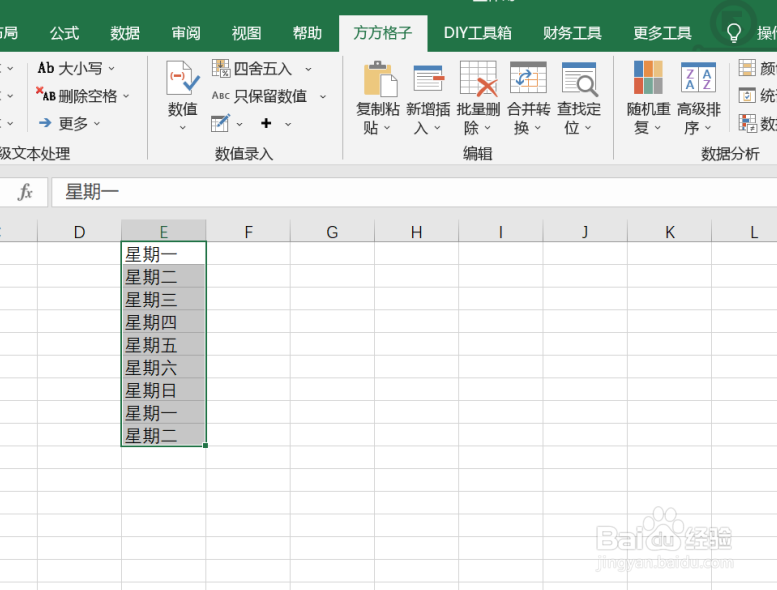Image resolution: width=777 pixels, height=590 pixels.
Task: Open the 数值 button dropdown arrow
Action: (182, 127)
